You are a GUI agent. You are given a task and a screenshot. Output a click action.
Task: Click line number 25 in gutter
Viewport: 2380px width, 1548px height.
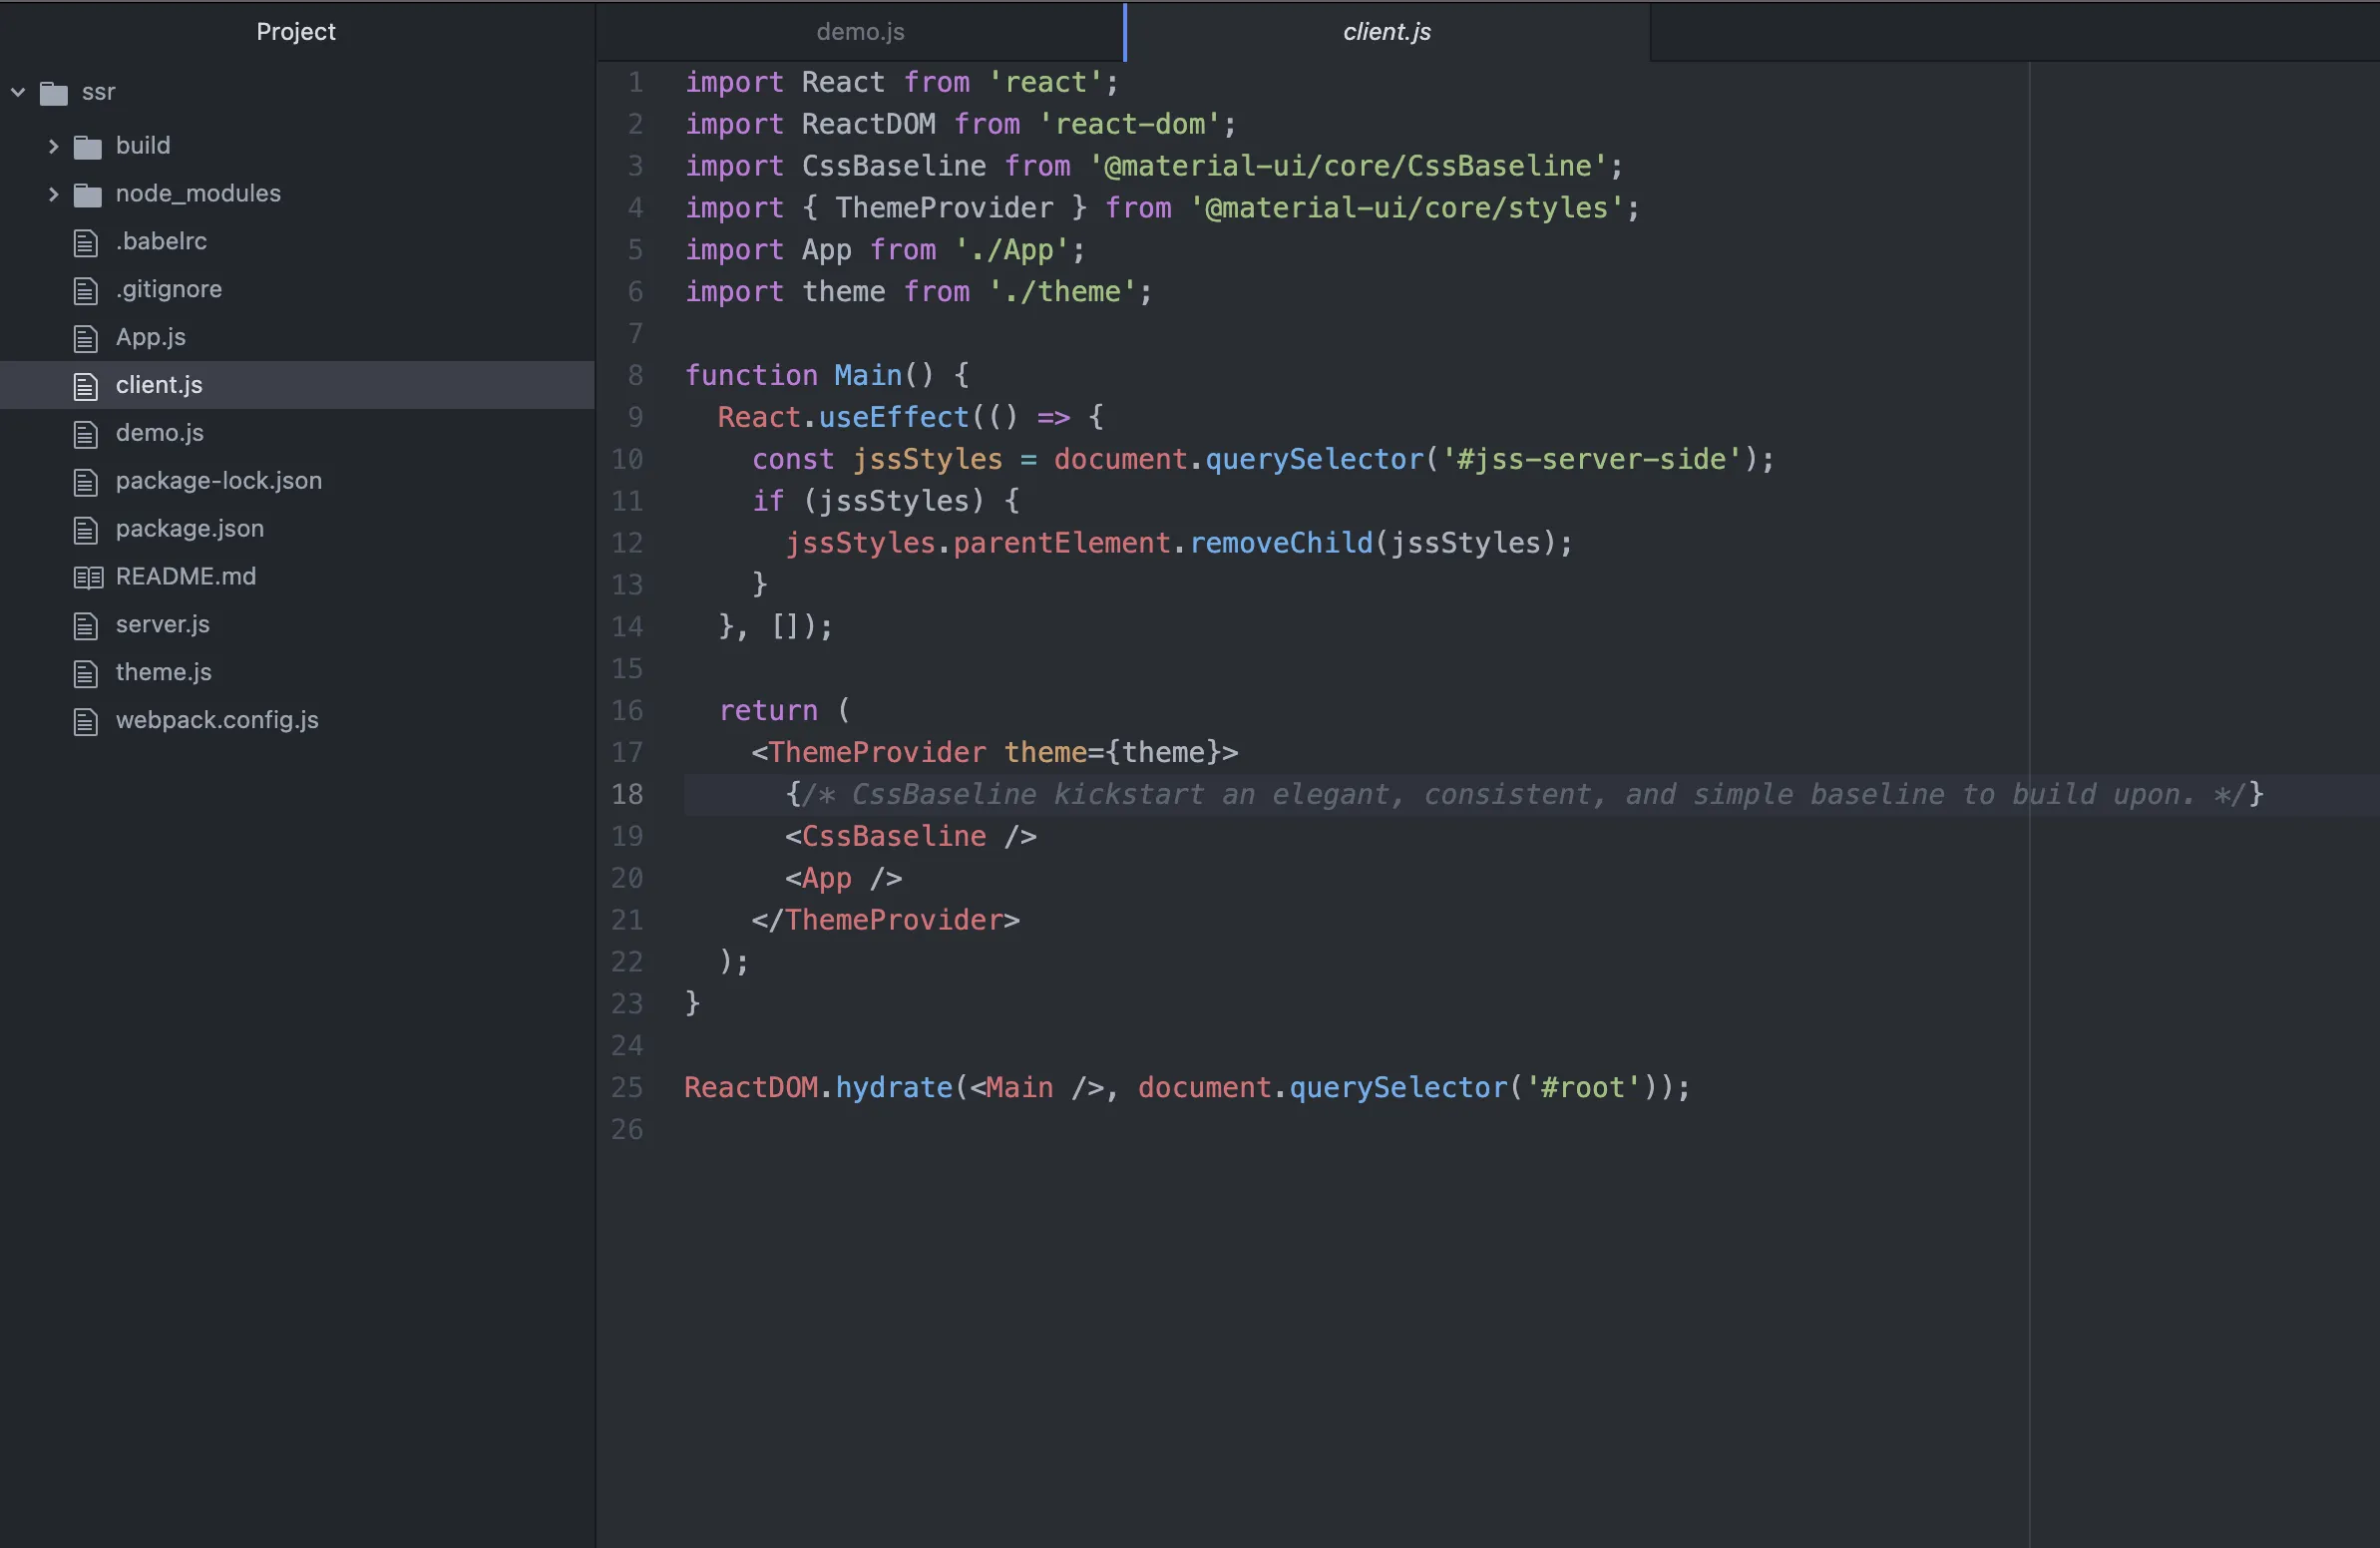627,1088
